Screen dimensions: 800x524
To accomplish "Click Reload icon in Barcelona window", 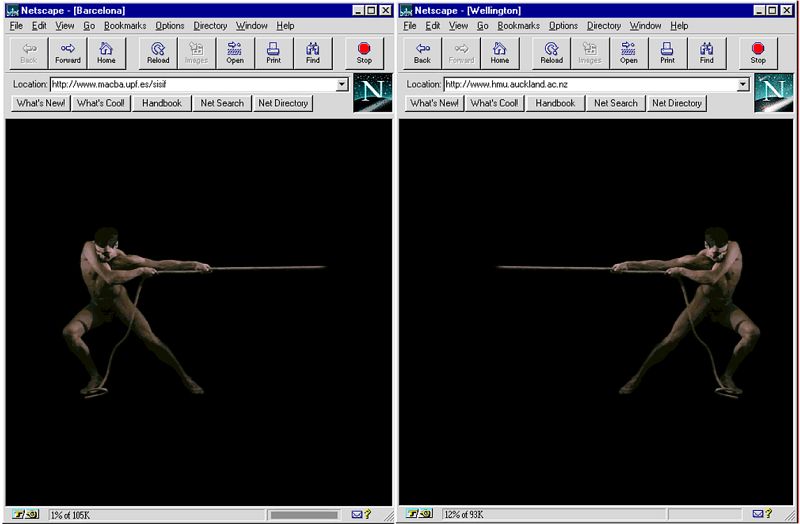I will [158, 53].
